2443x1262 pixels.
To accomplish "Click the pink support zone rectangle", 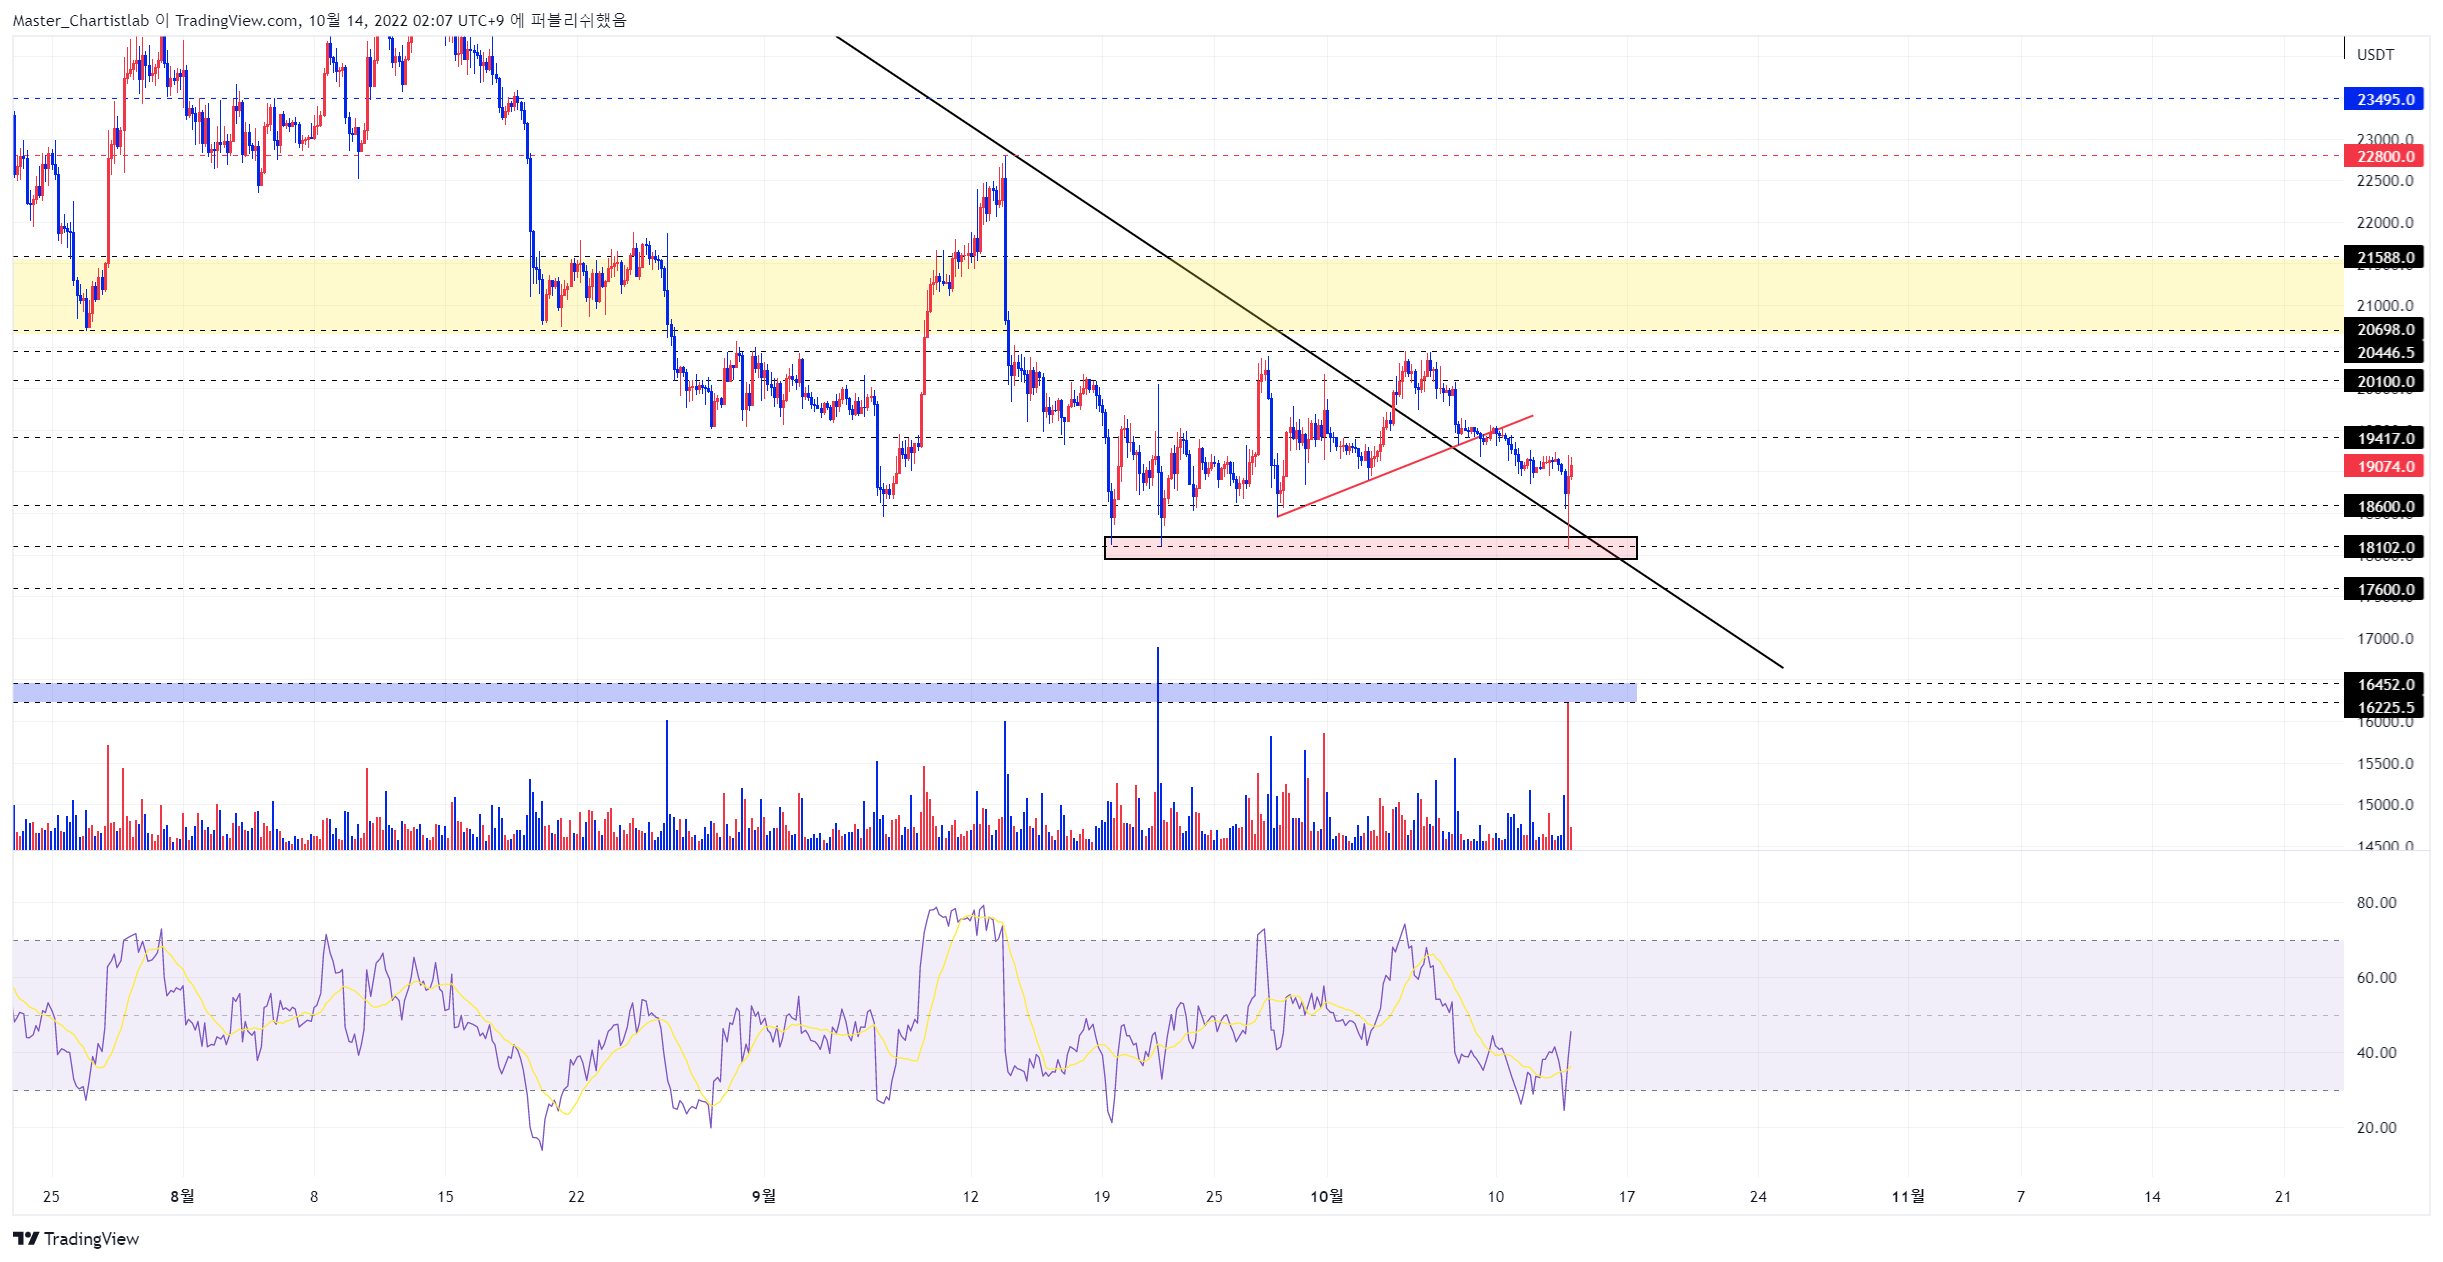I will pos(1370,548).
